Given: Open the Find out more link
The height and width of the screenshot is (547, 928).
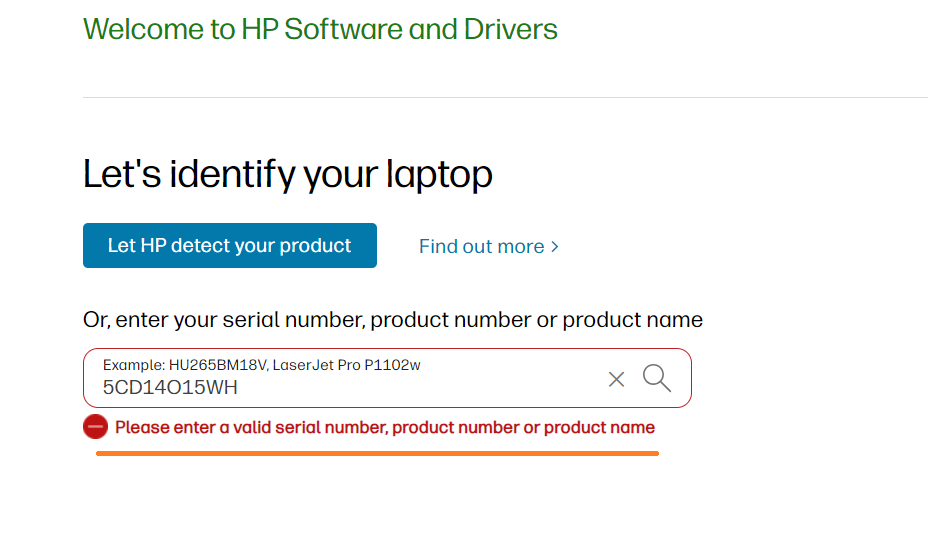Looking at the screenshot, I should click(482, 246).
